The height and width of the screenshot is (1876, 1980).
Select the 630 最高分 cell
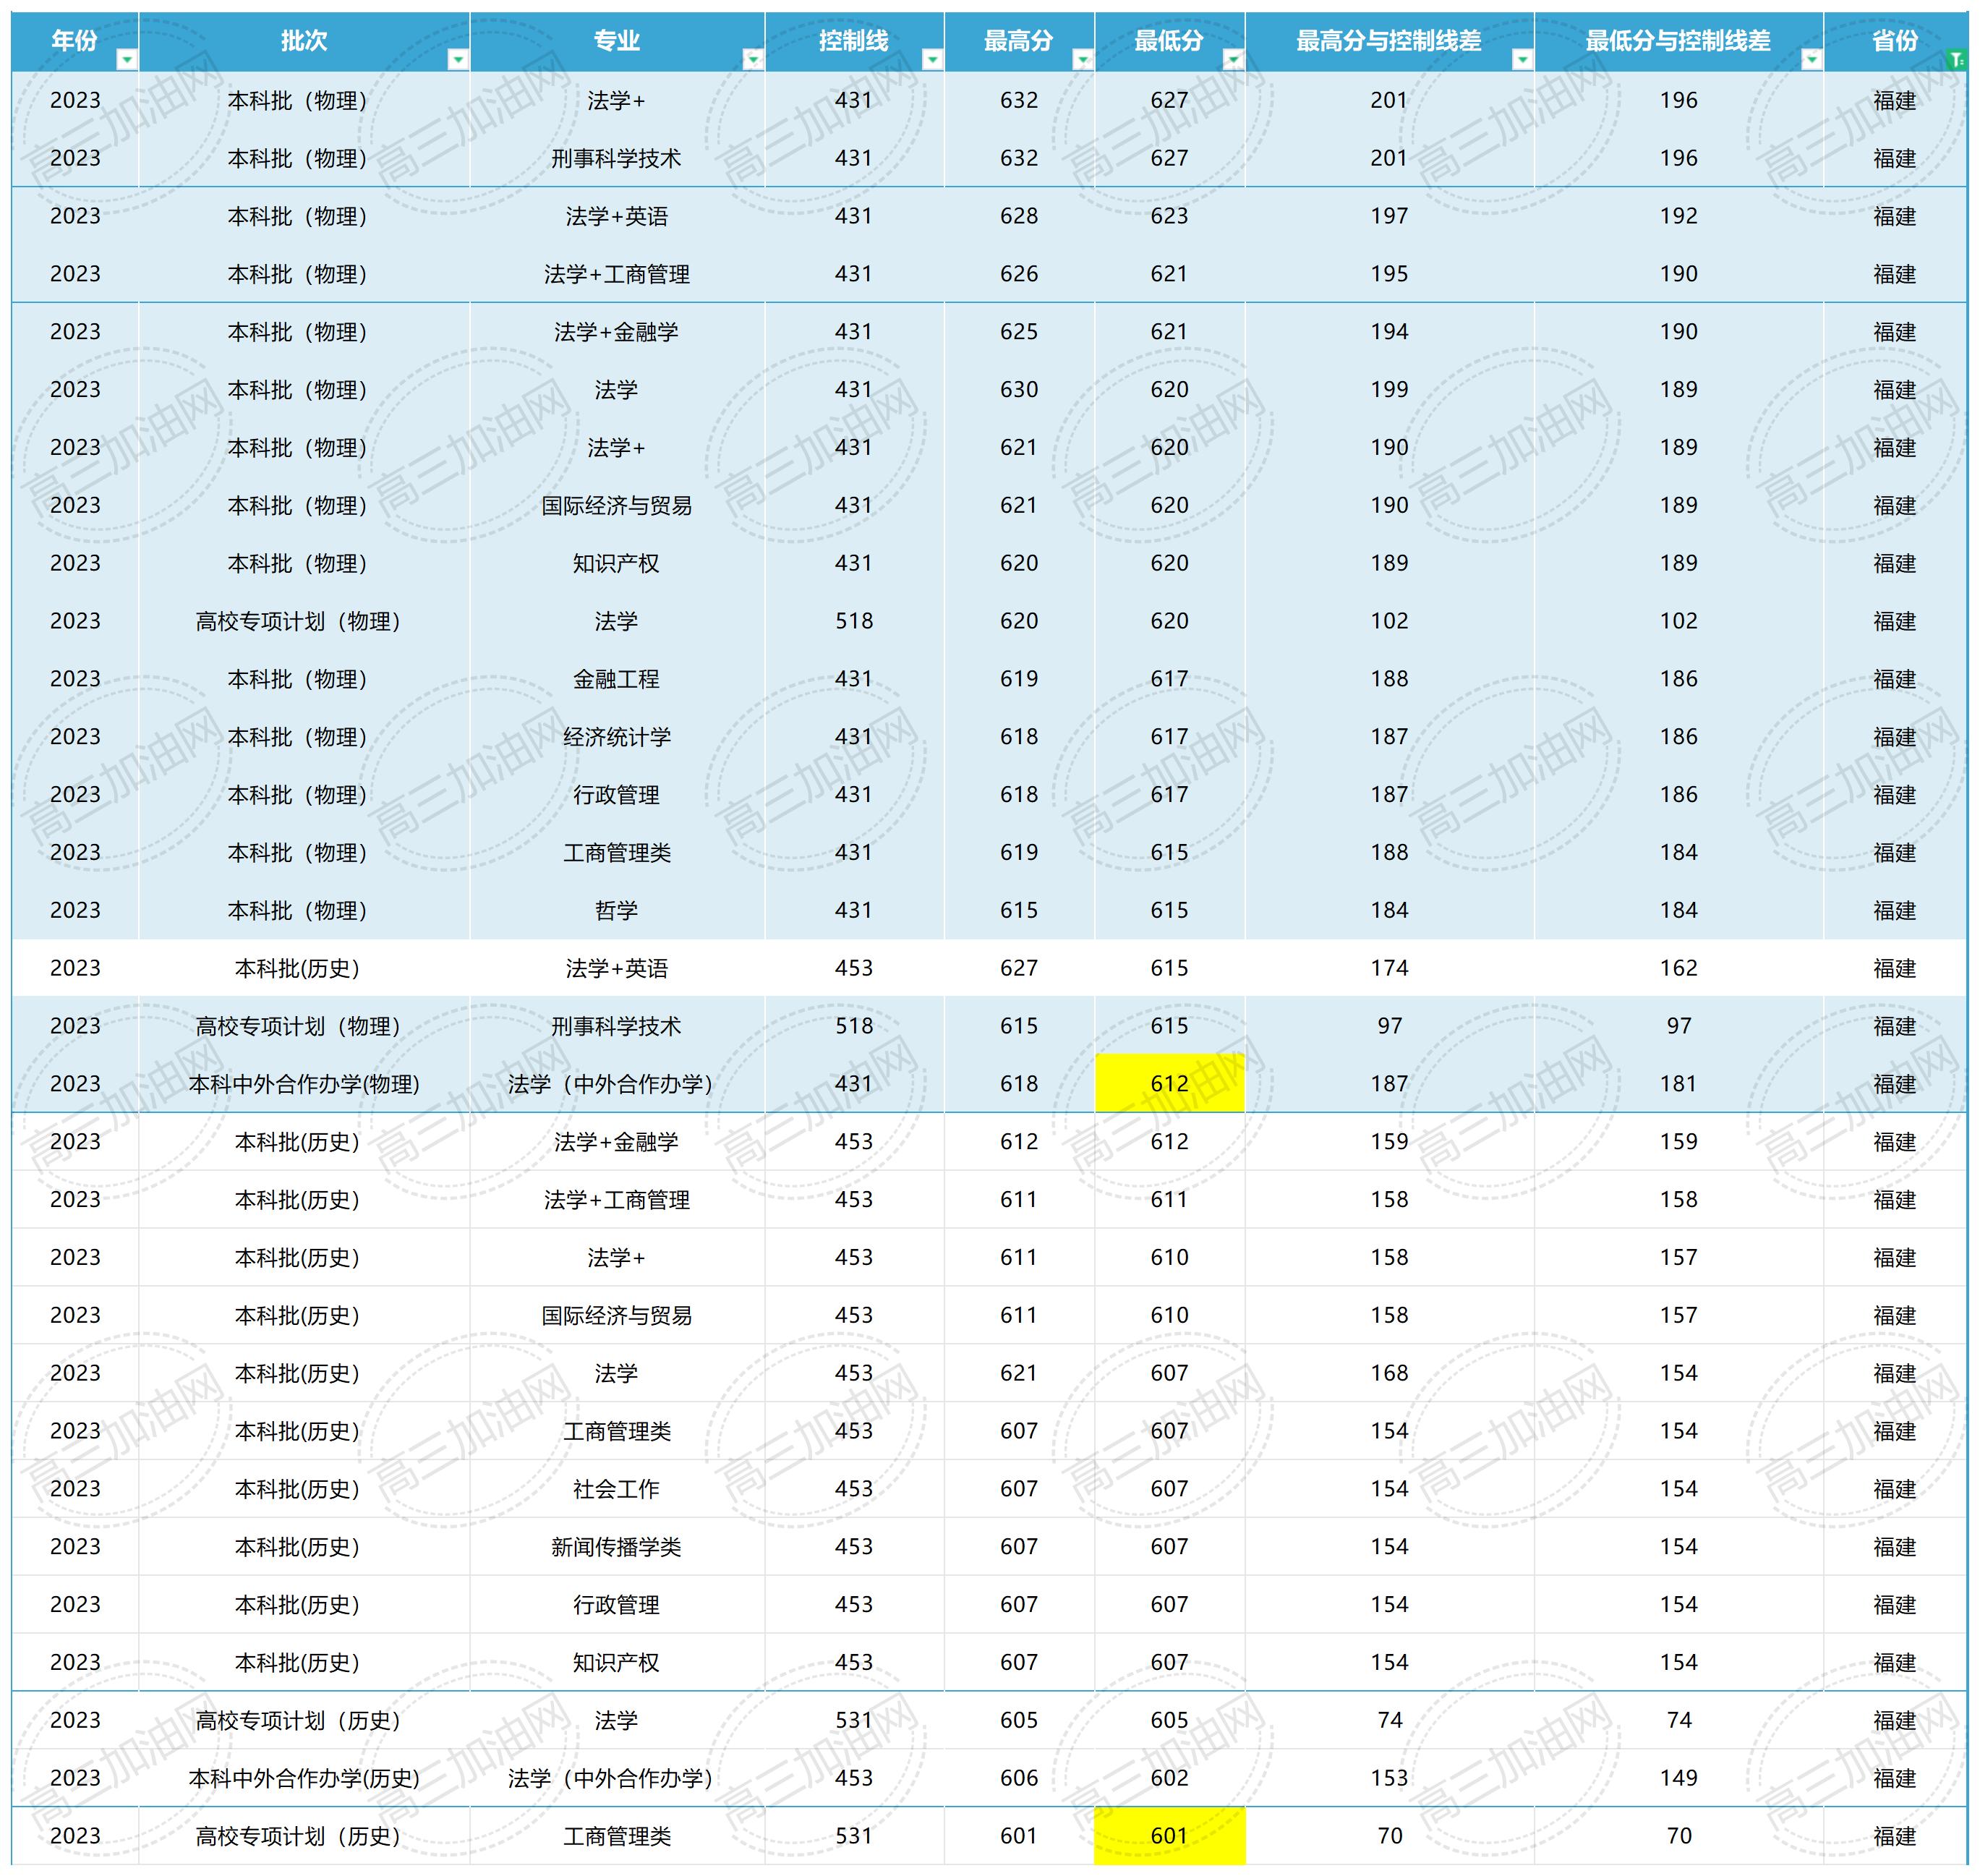(1019, 389)
